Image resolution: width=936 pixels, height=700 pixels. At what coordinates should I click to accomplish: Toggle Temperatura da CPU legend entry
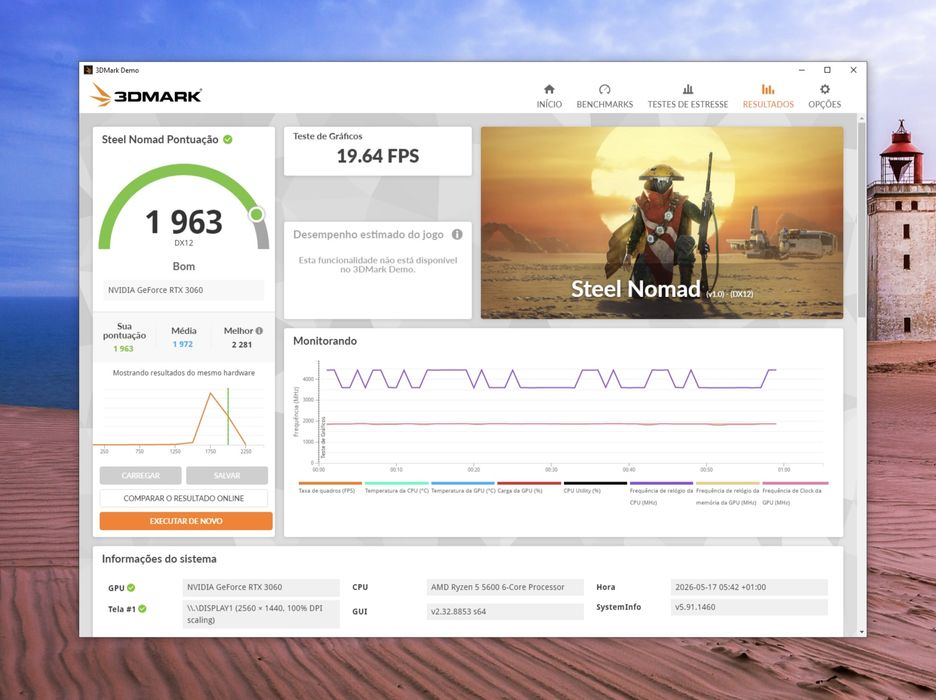(396, 488)
